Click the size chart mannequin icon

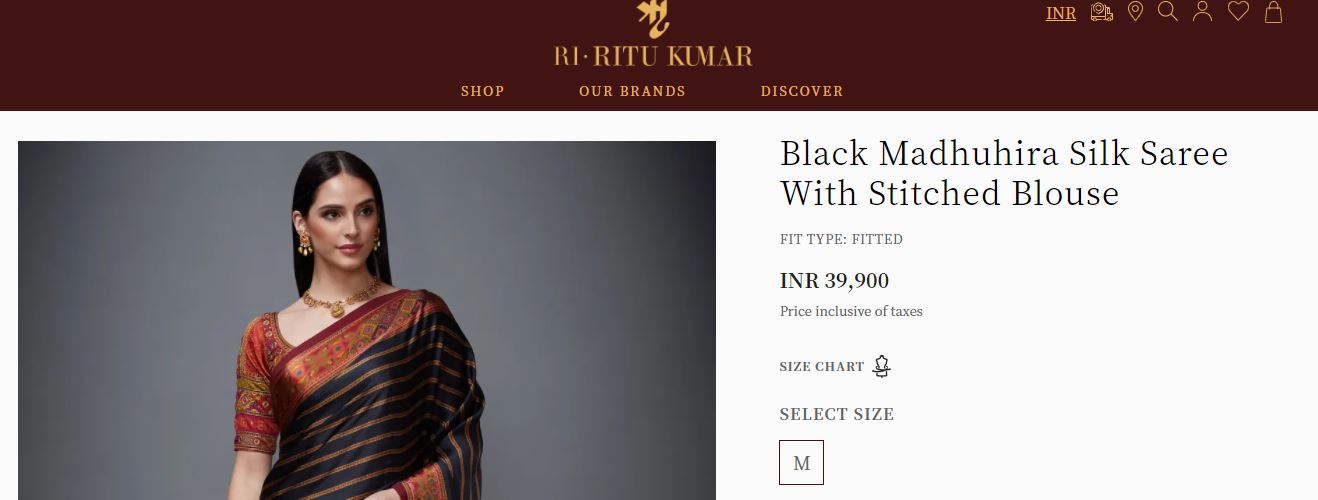click(881, 366)
